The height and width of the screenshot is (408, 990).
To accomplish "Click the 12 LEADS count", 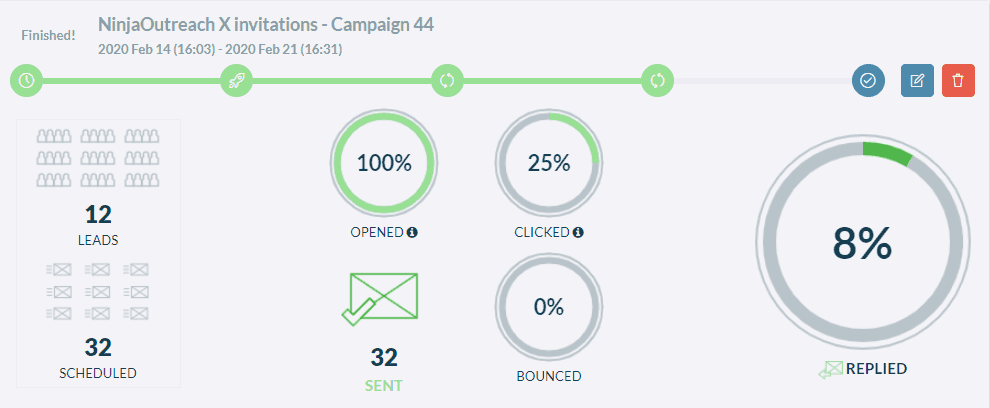I will tap(98, 215).
